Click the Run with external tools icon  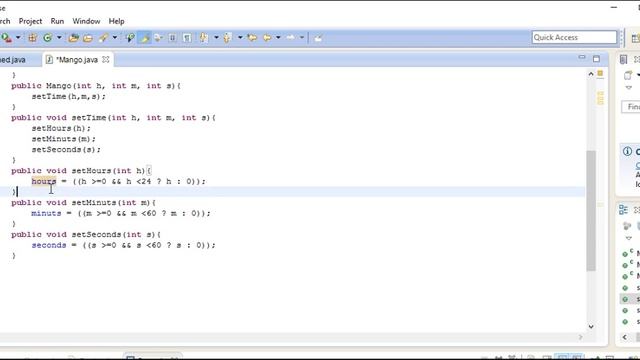click(6, 38)
